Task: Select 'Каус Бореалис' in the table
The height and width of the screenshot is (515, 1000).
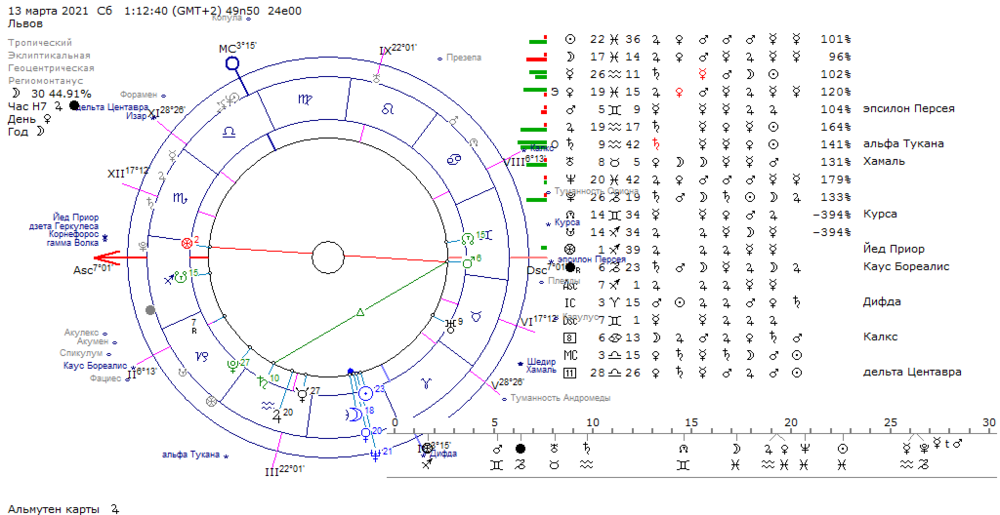Action: tap(906, 266)
